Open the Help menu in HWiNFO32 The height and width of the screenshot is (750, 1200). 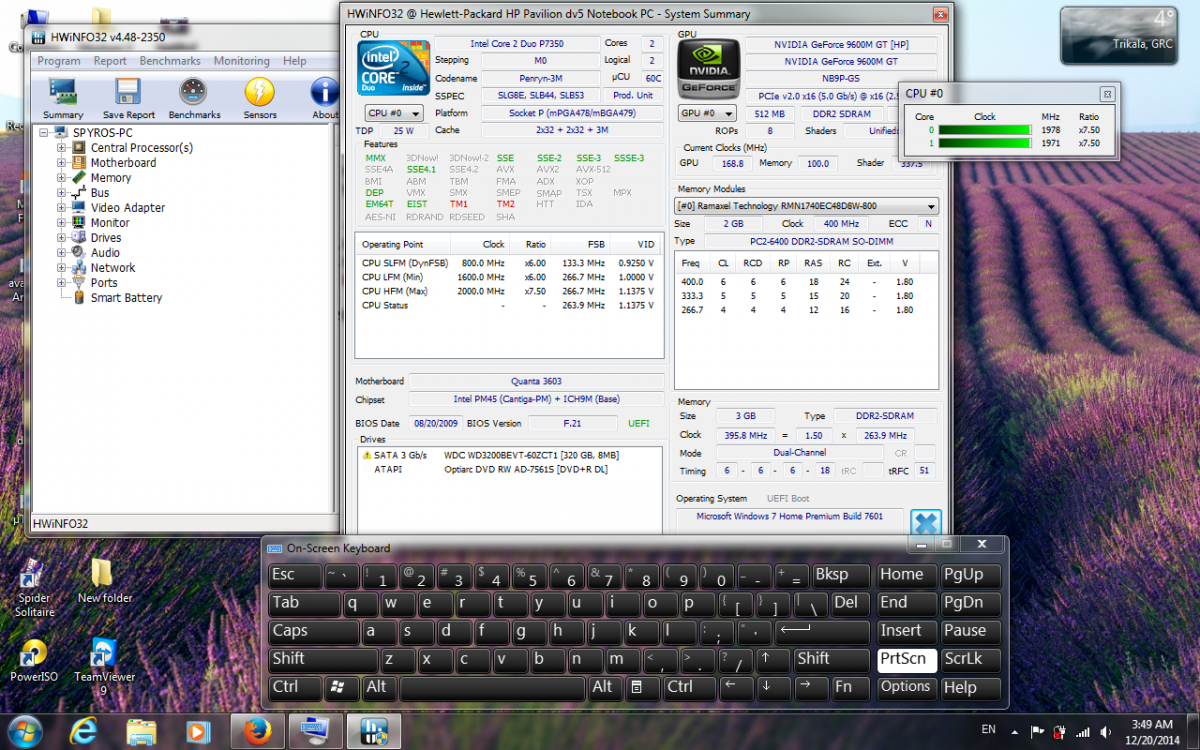[294, 61]
